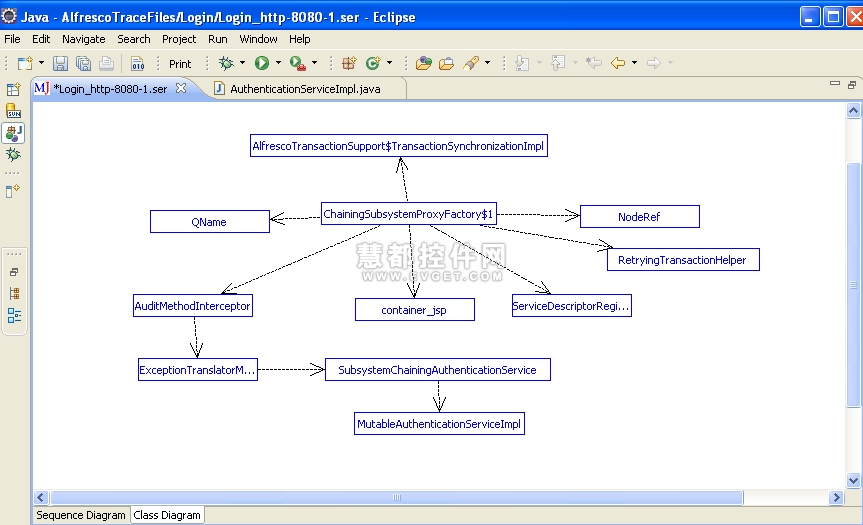Select the Java perspective icon

[14, 133]
